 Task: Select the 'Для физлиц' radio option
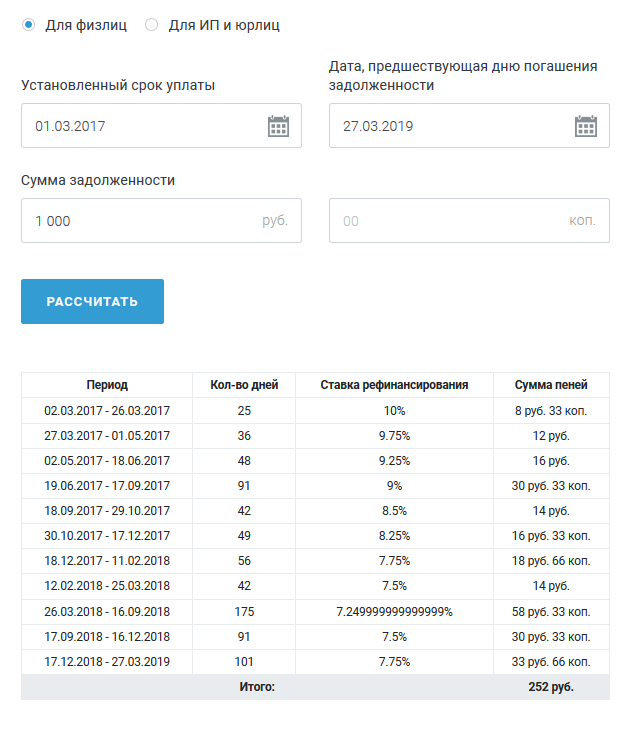[28, 25]
